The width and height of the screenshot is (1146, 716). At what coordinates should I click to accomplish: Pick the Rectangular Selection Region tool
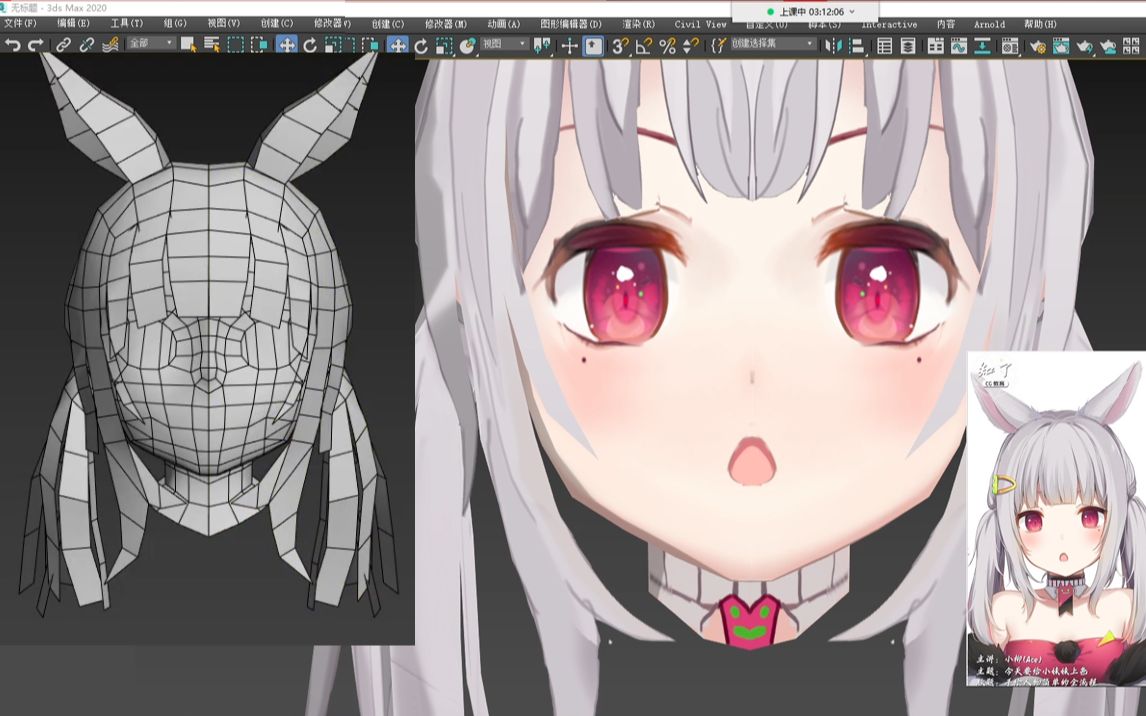235,45
